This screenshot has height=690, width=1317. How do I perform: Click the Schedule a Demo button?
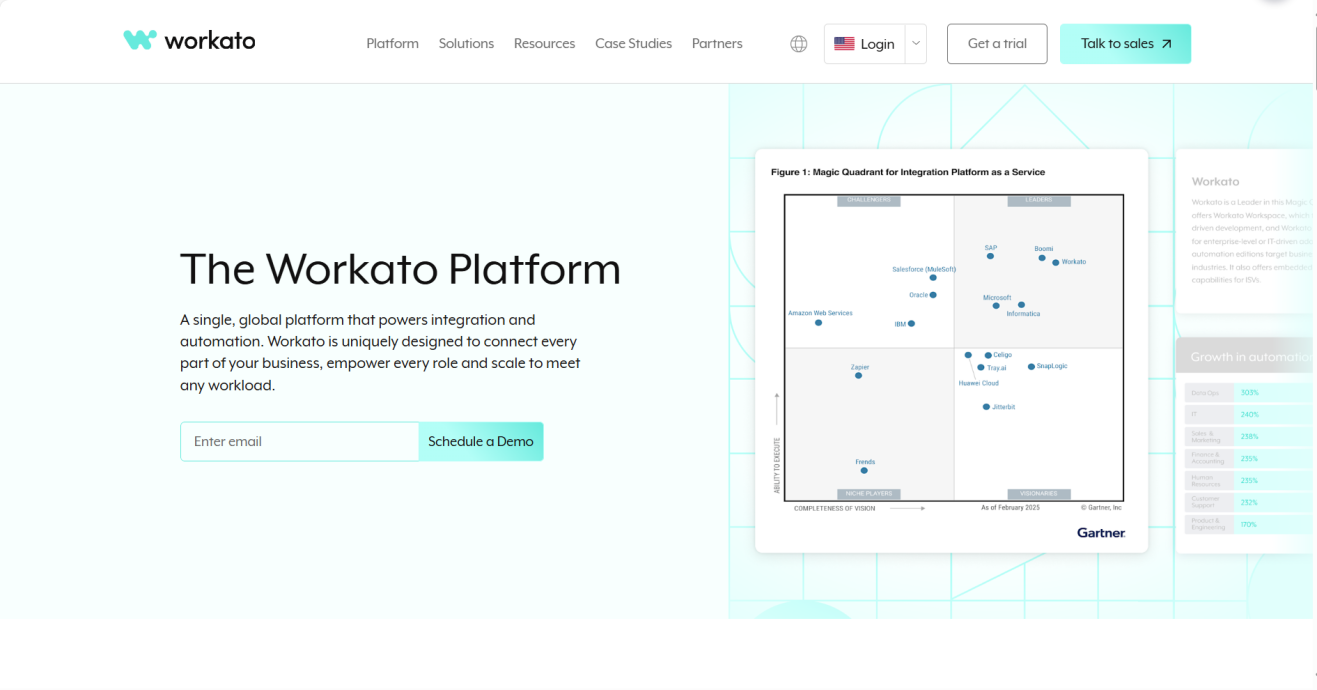pos(481,441)
